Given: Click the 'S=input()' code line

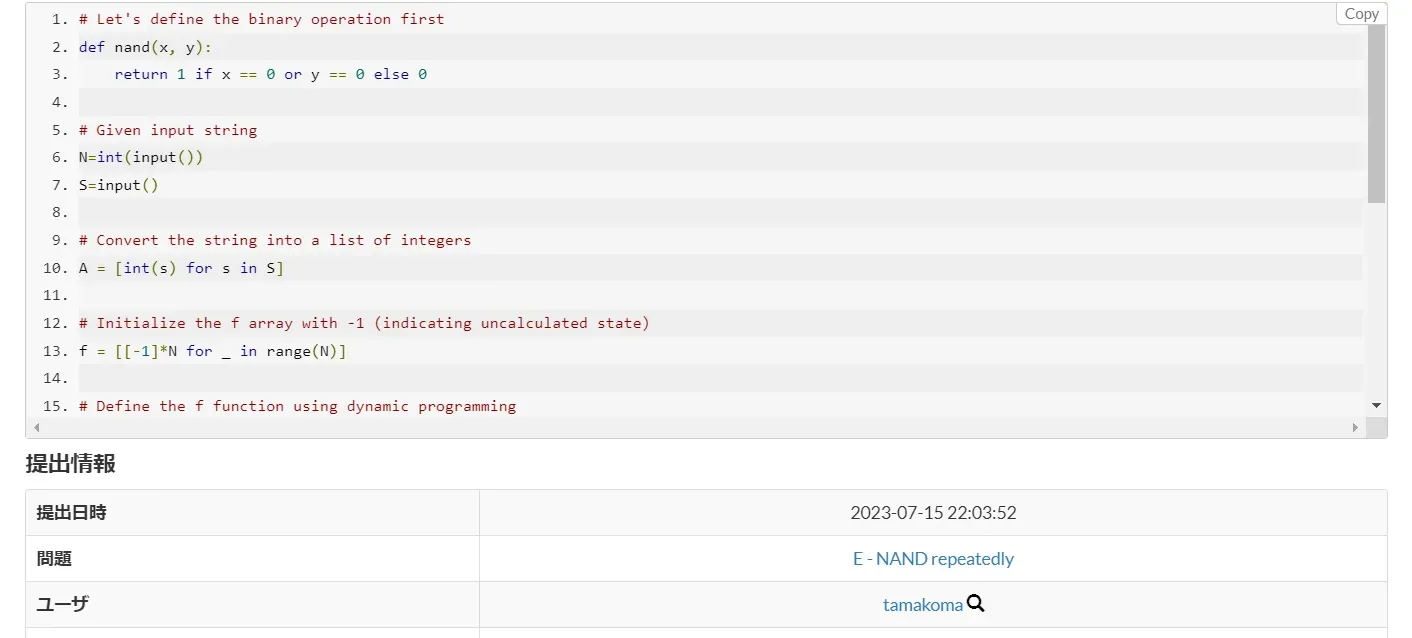Looking at the screenshot, I should pyautogui.click(x=118, y=185).
